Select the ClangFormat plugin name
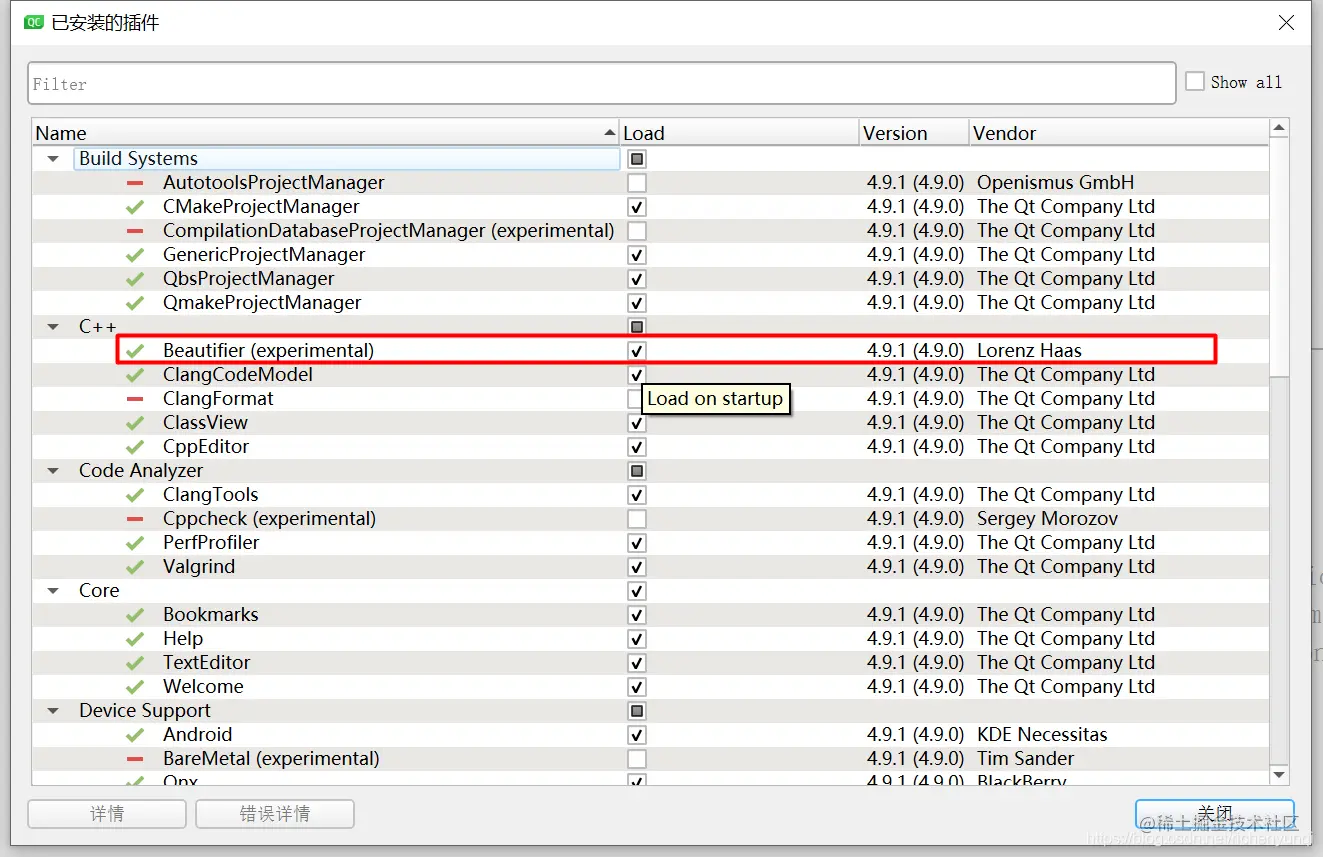 point(218,399)
